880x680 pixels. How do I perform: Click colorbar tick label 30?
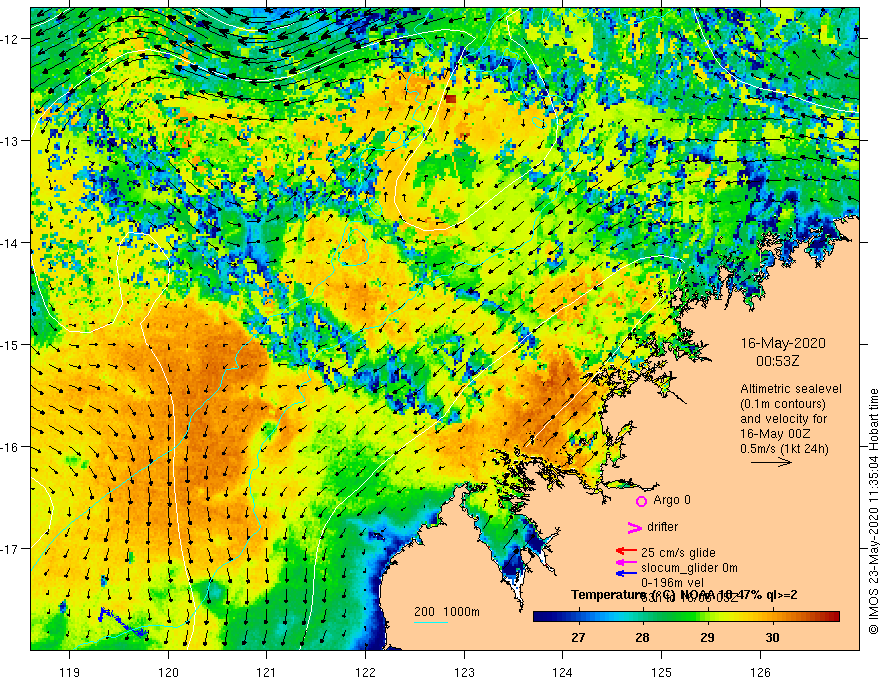point(772,638)
